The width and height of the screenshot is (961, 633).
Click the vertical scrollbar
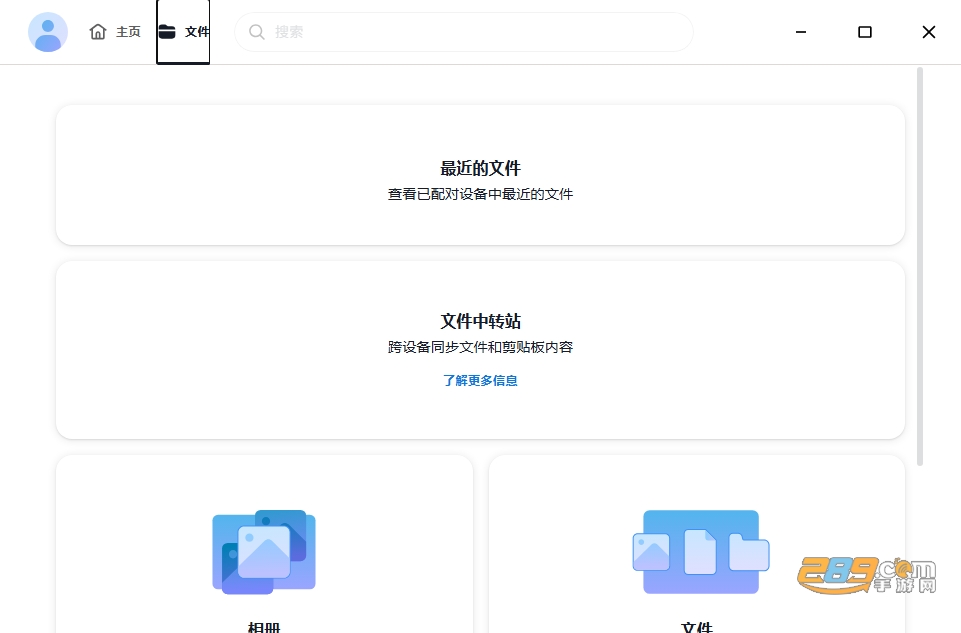tap(920, 267)
